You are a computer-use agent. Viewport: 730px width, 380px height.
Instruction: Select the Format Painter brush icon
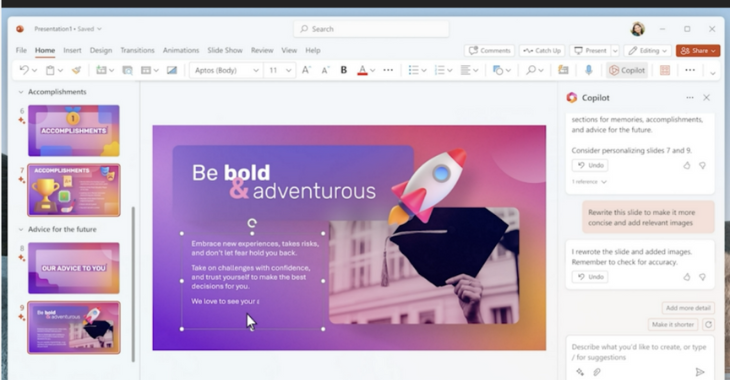coord(76,70)
